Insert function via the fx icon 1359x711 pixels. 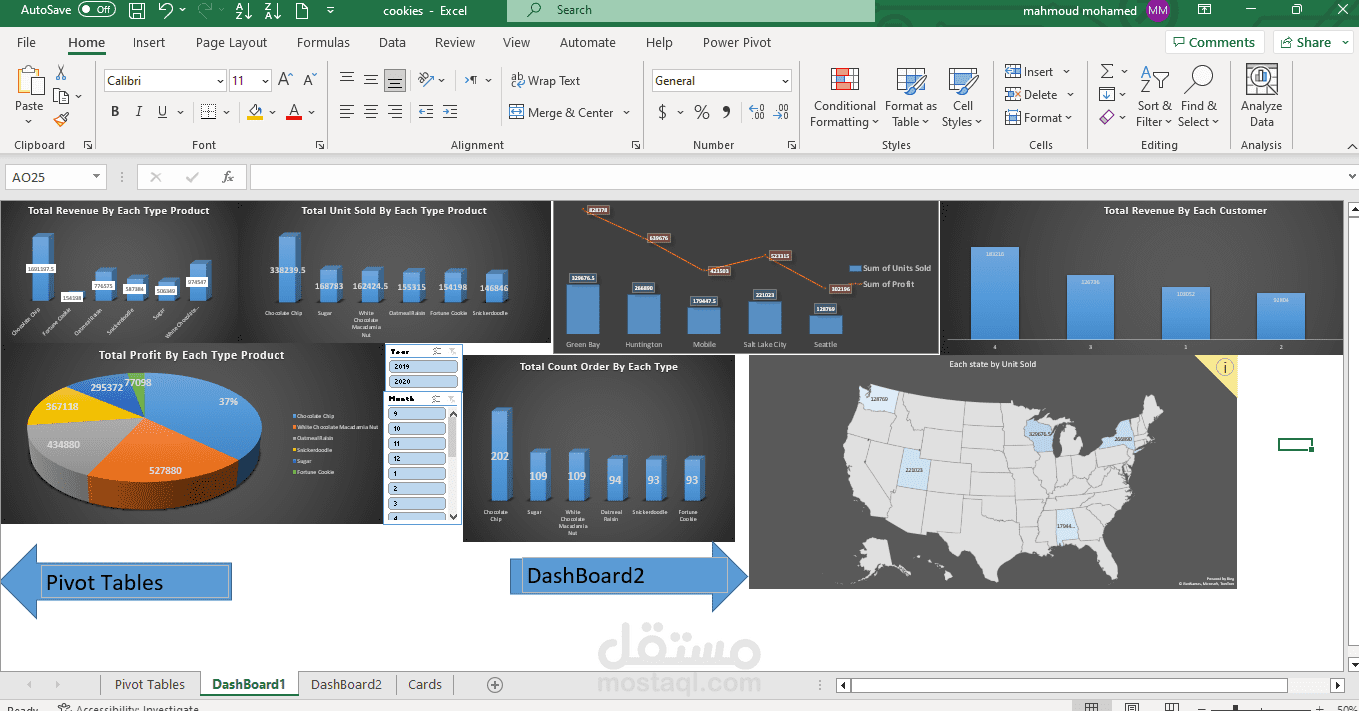pos(228,177)
